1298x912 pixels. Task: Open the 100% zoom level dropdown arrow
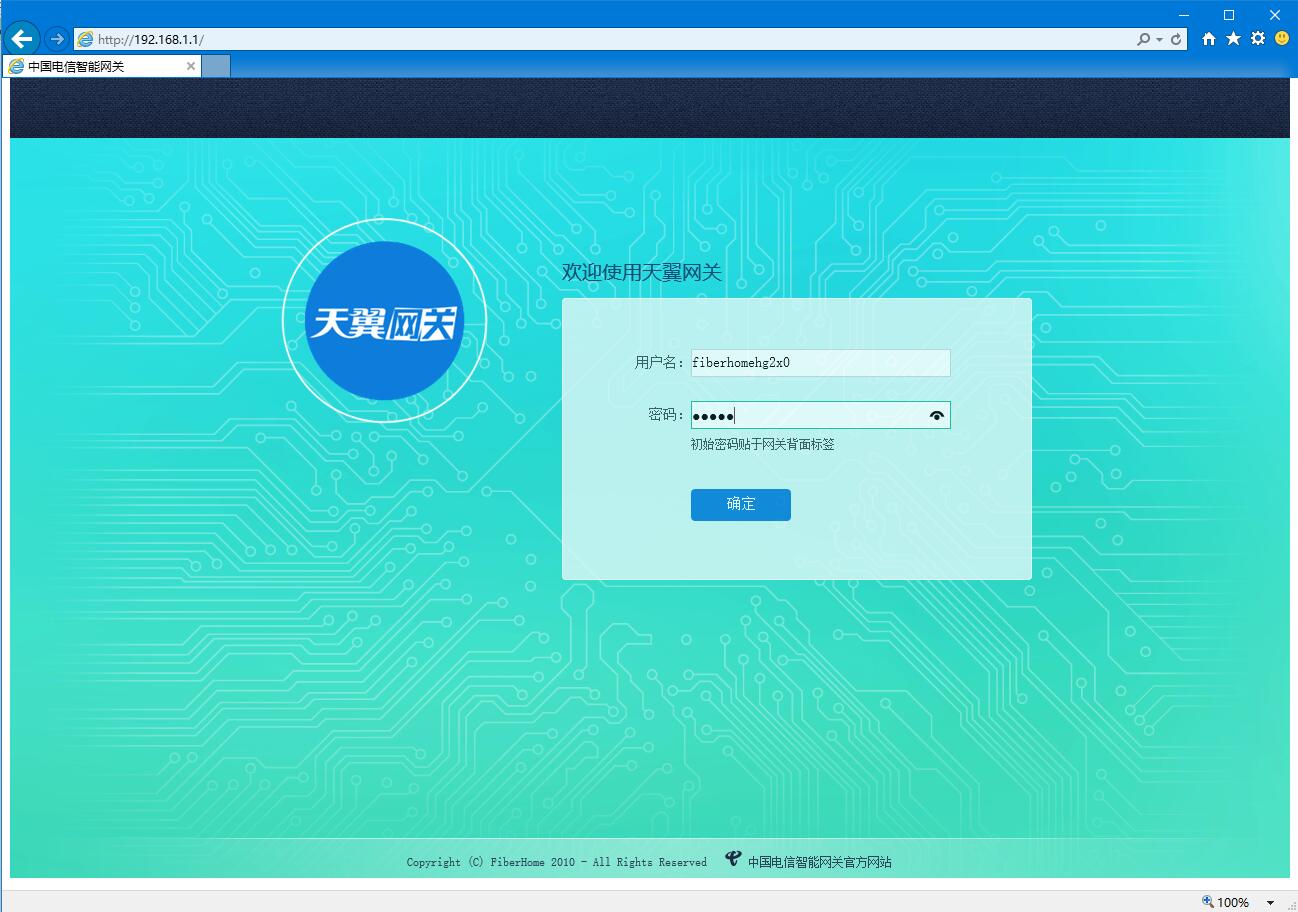(x=1271, y=902)
